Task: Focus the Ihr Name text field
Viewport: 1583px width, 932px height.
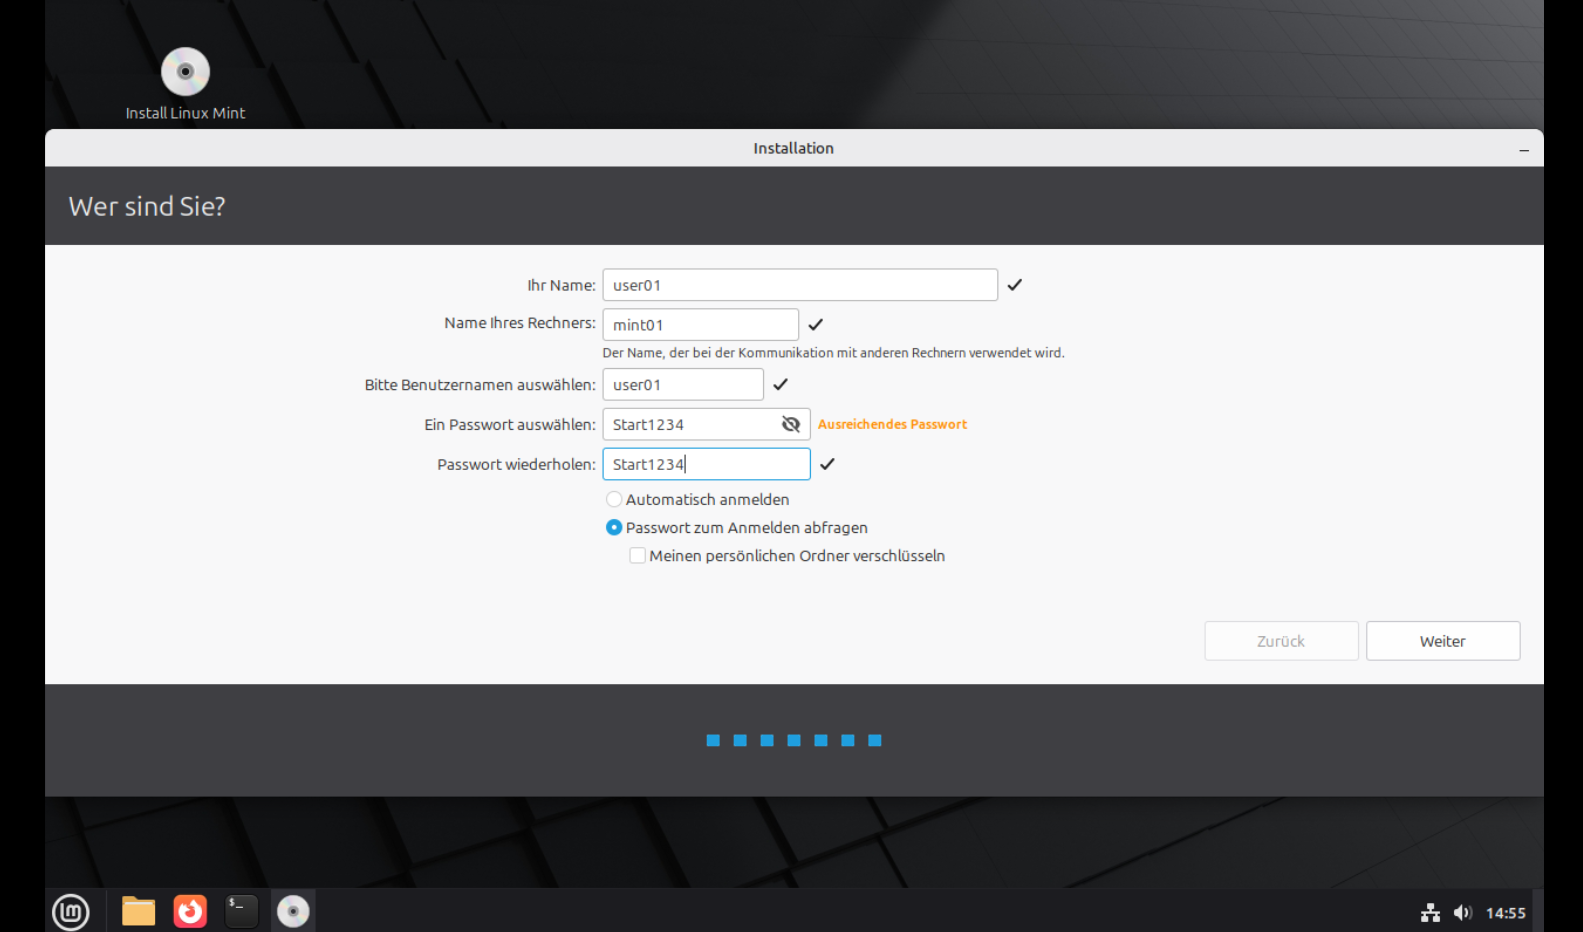Action: [x=799, y=285]
